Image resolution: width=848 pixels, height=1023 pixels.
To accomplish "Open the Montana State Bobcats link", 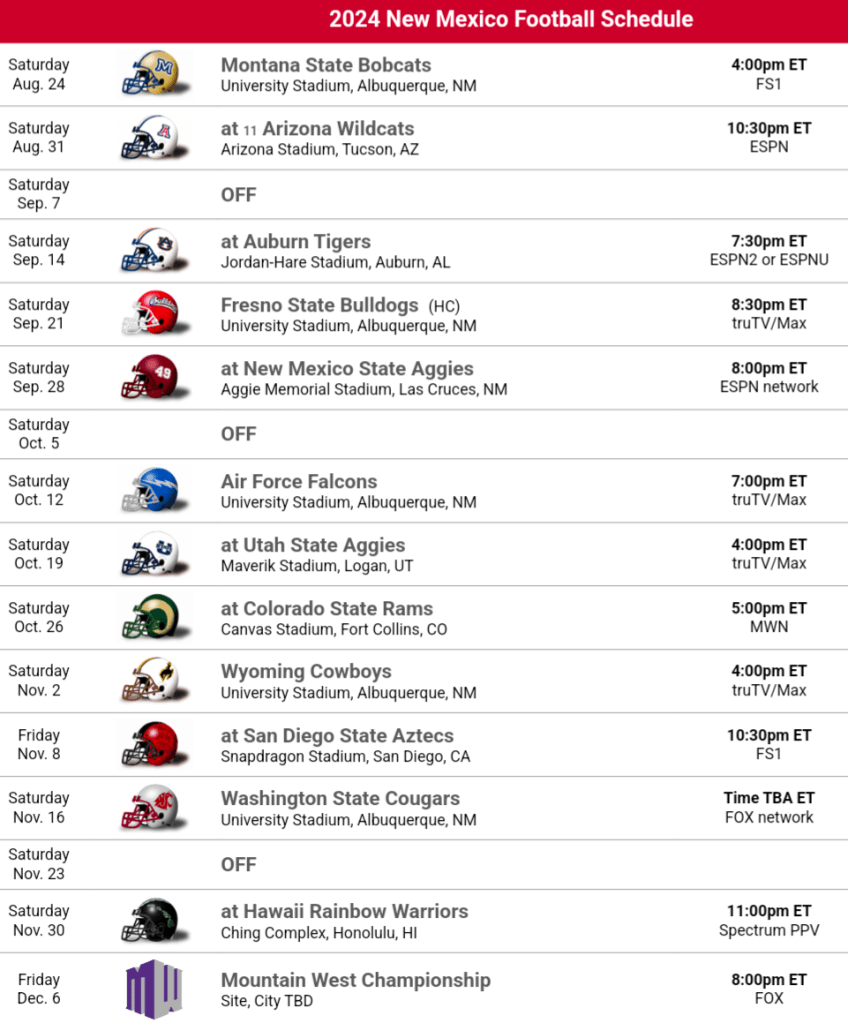I will 326,65.
